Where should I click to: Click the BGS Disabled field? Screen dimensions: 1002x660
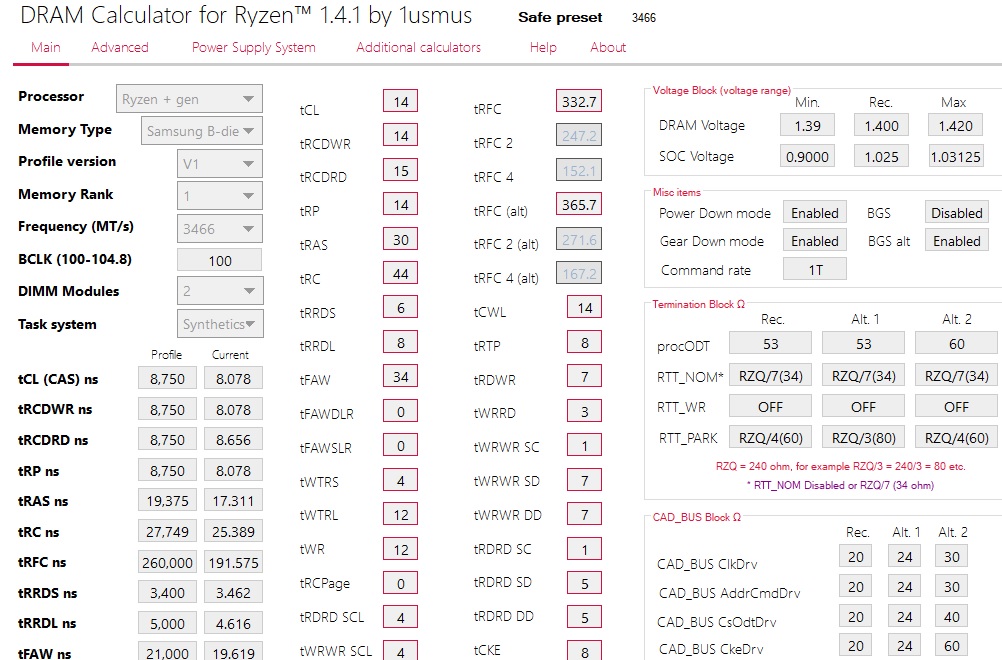[957, 213]
